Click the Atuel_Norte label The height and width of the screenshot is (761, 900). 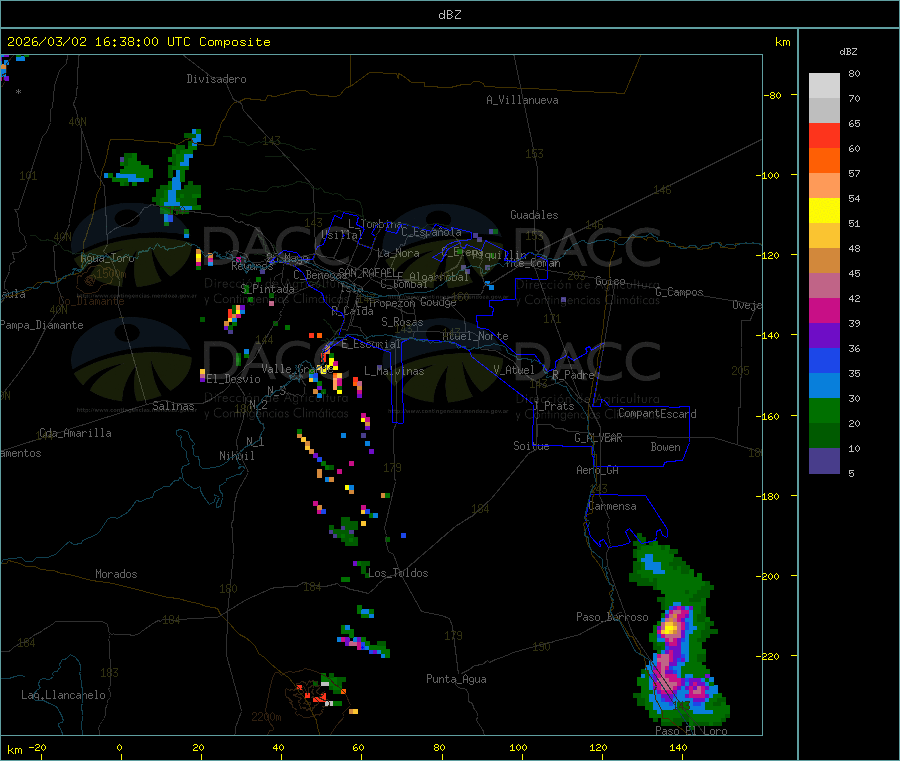pos(475,336)
